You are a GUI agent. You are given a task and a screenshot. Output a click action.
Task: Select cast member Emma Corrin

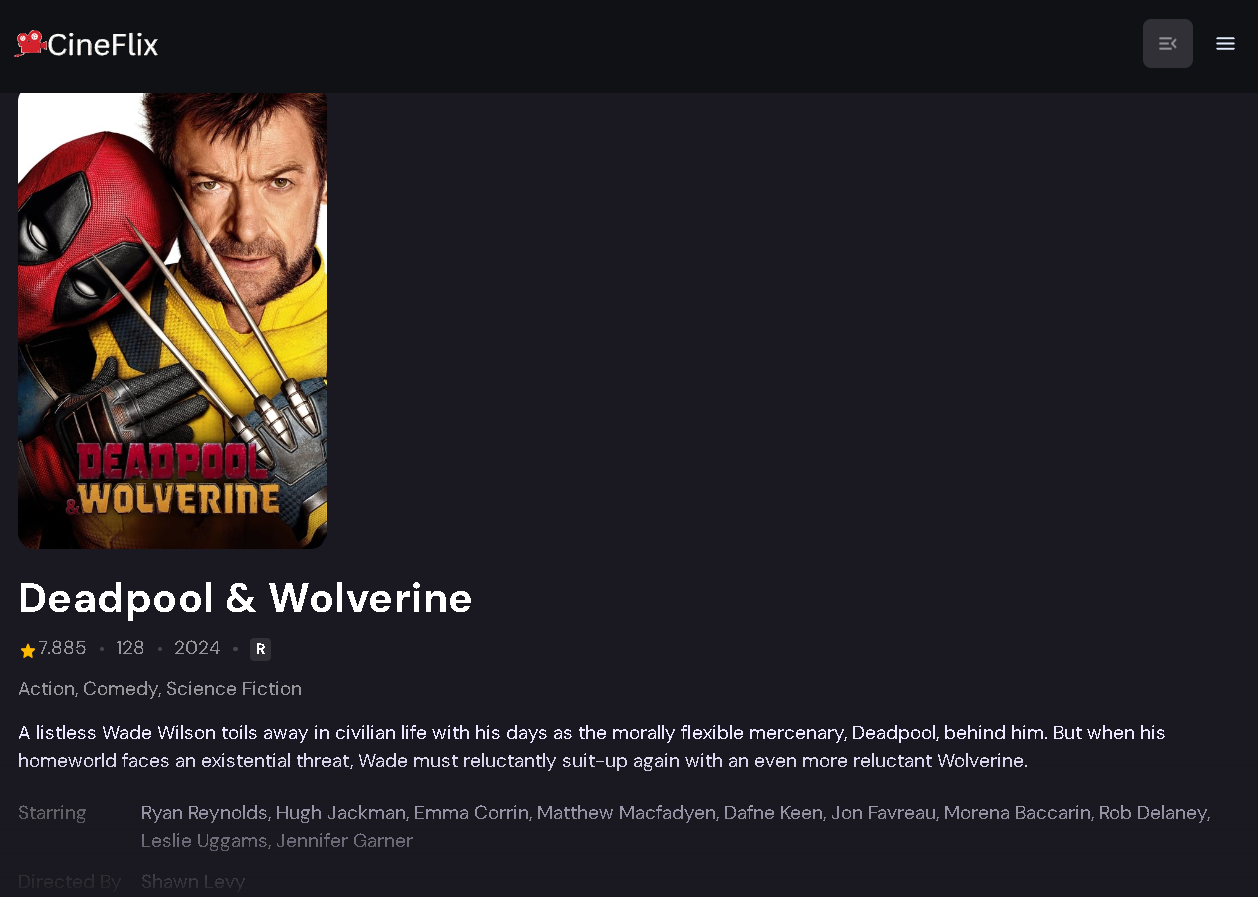tap(471, 813)
